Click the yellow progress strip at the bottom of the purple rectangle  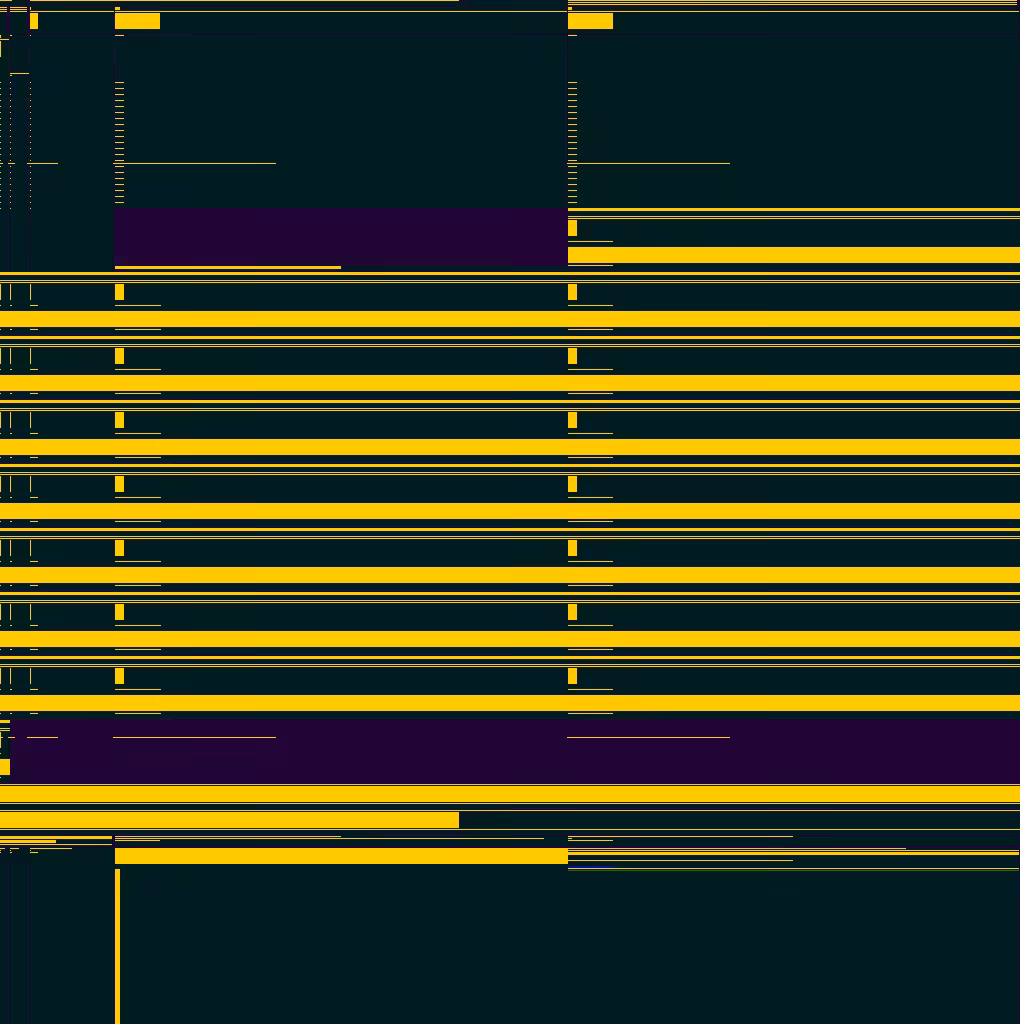228,267
